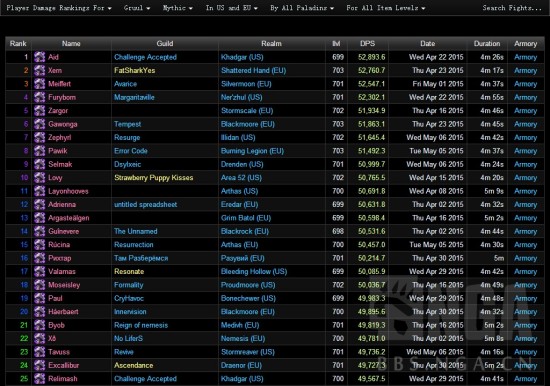Open Armory link for Zargor's row

(x=525, y=111)
